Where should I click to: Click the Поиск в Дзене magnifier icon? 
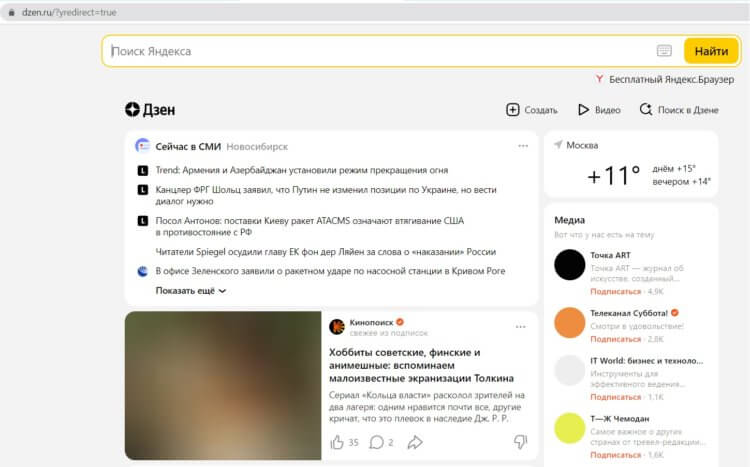click(x=646, y=110)
